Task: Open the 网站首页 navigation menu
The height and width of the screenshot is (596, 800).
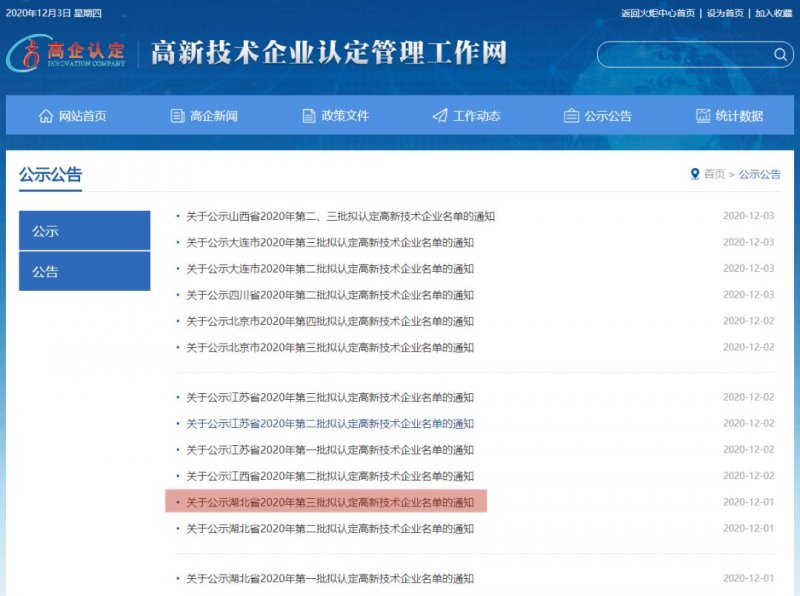Action: (72, 116)
